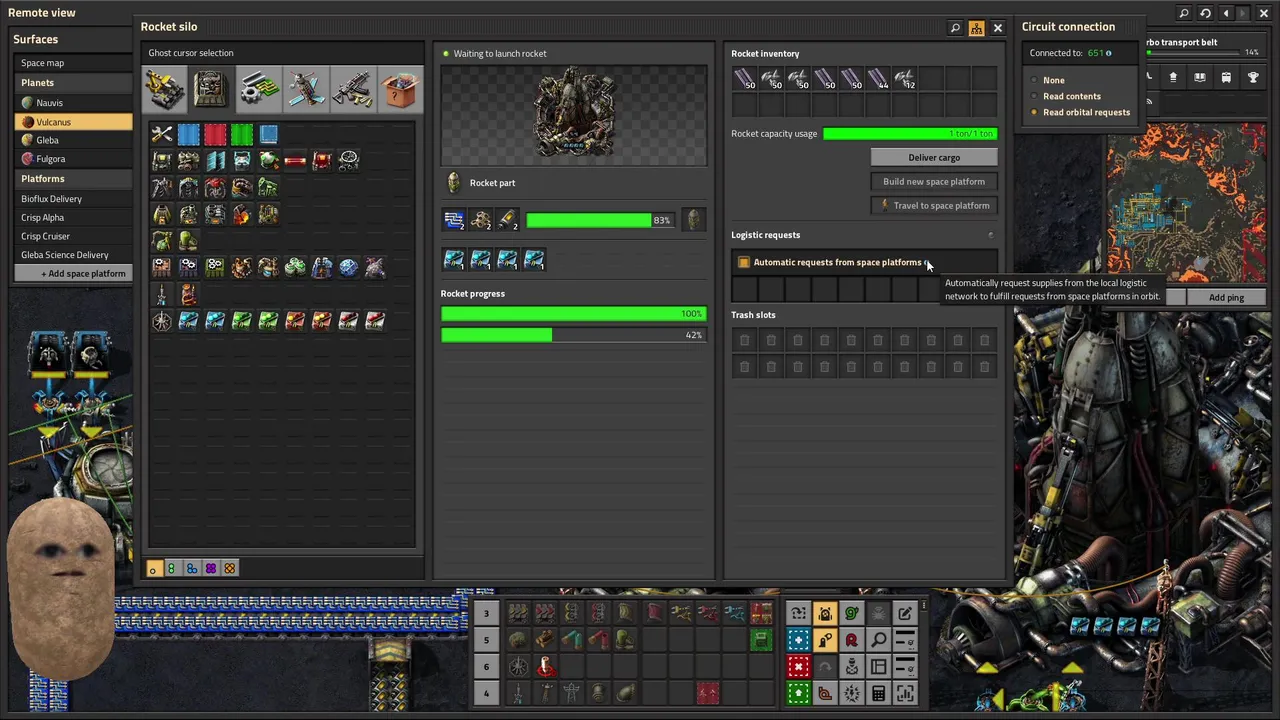Select Gleba in the Planets list
The image size is (1280, 720).
coord(72,140)
